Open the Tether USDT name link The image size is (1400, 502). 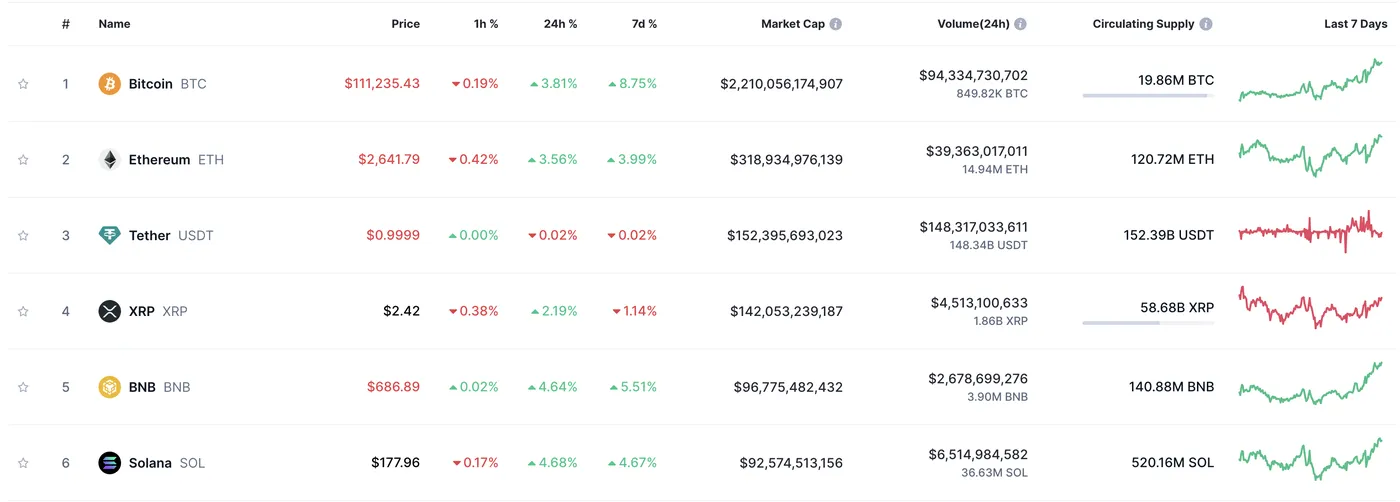(x=150, y=236)
